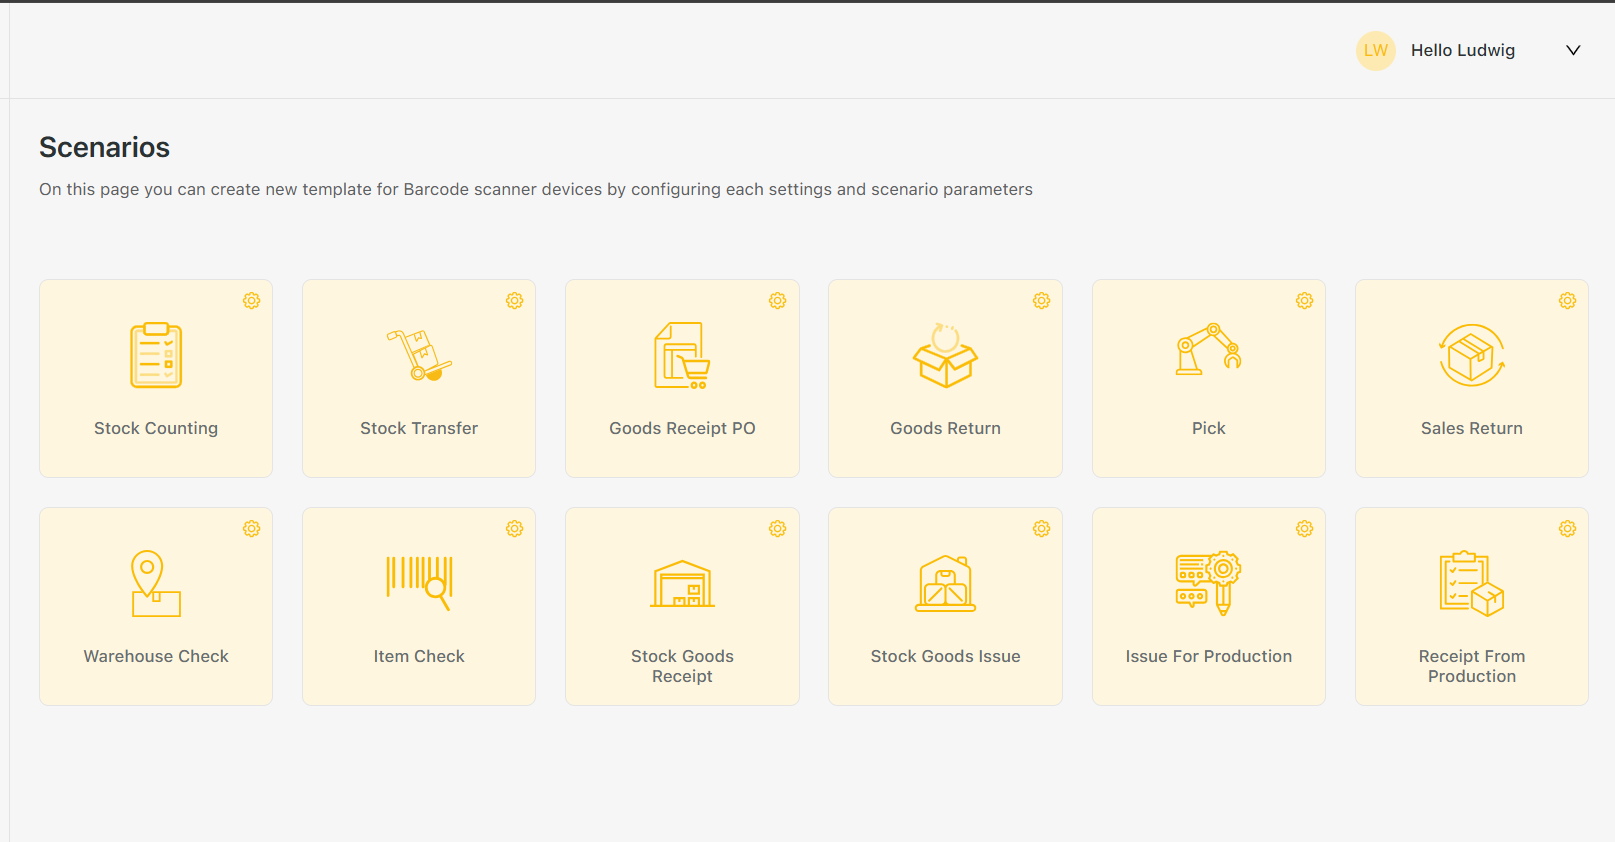1615x842 pixels.
Task: Open settings gear on Stock Counting card
Action: (x=252, y=301)
